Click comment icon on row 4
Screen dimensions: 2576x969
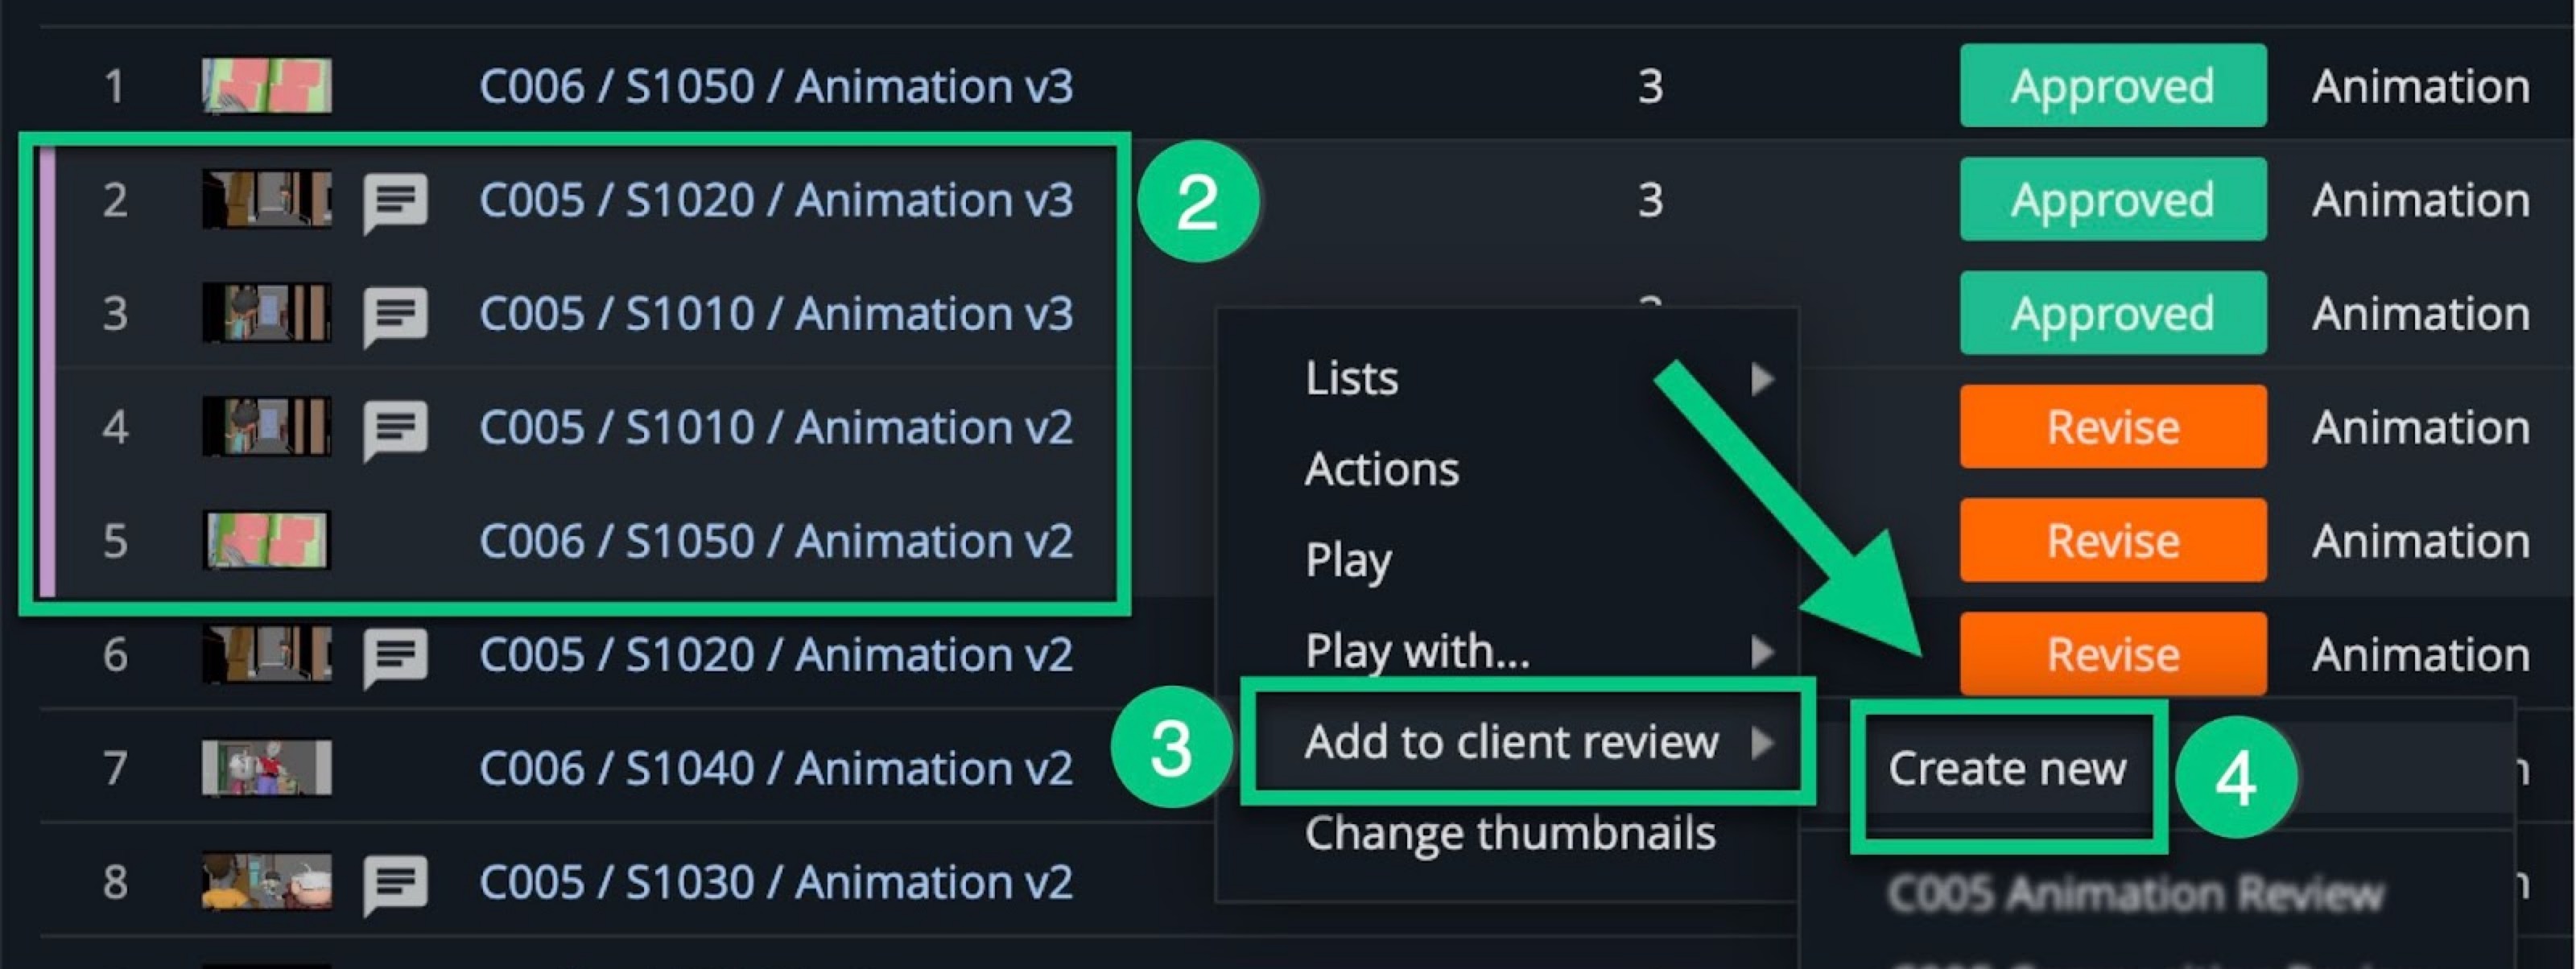[396, 430]
